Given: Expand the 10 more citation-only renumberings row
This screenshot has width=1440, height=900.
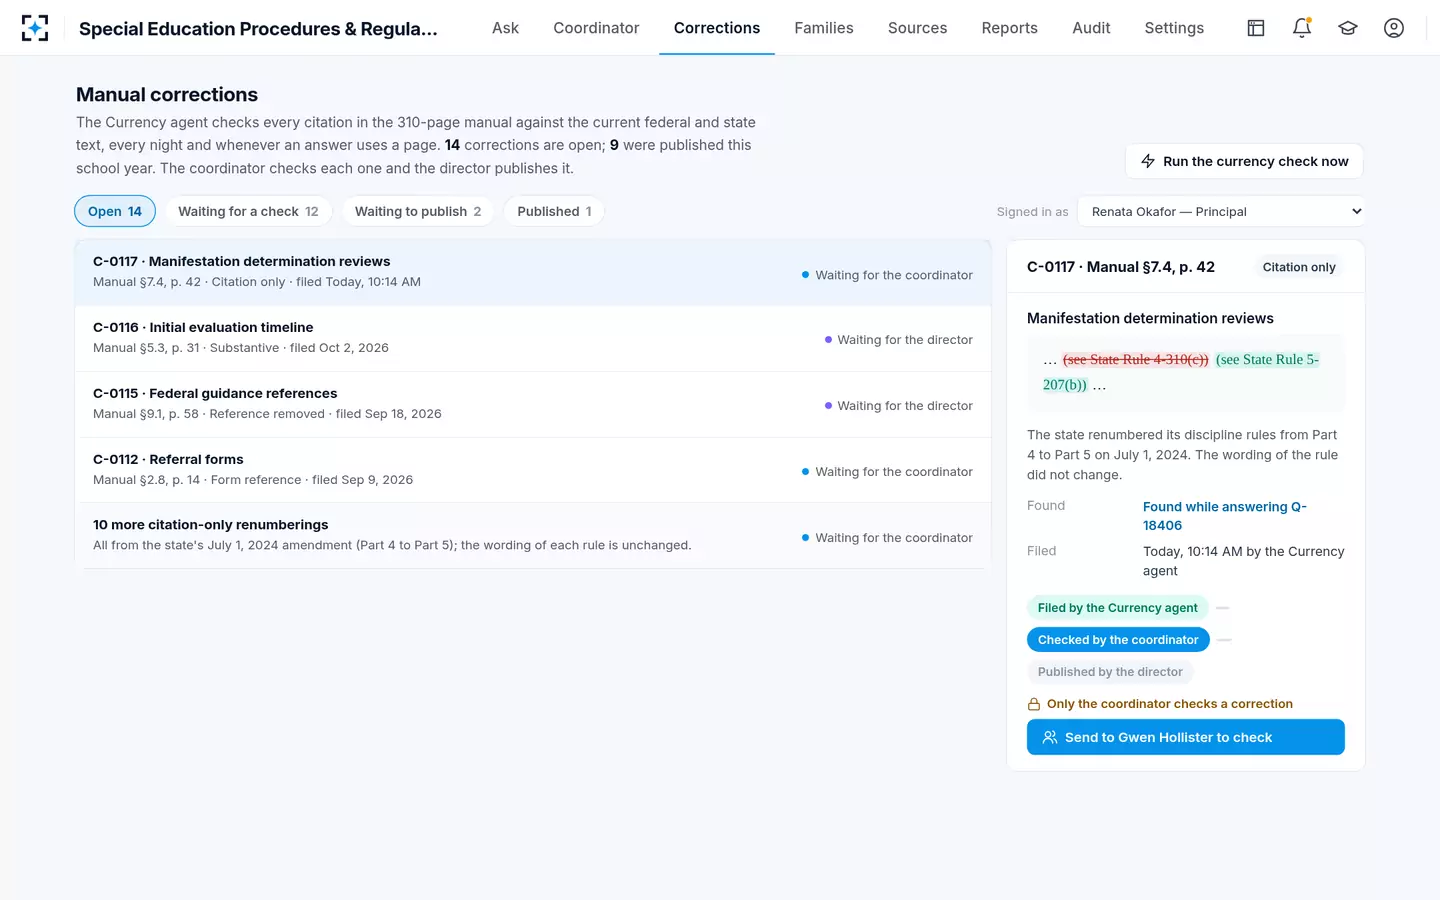Looking at the screenshot, I should 533,535.
